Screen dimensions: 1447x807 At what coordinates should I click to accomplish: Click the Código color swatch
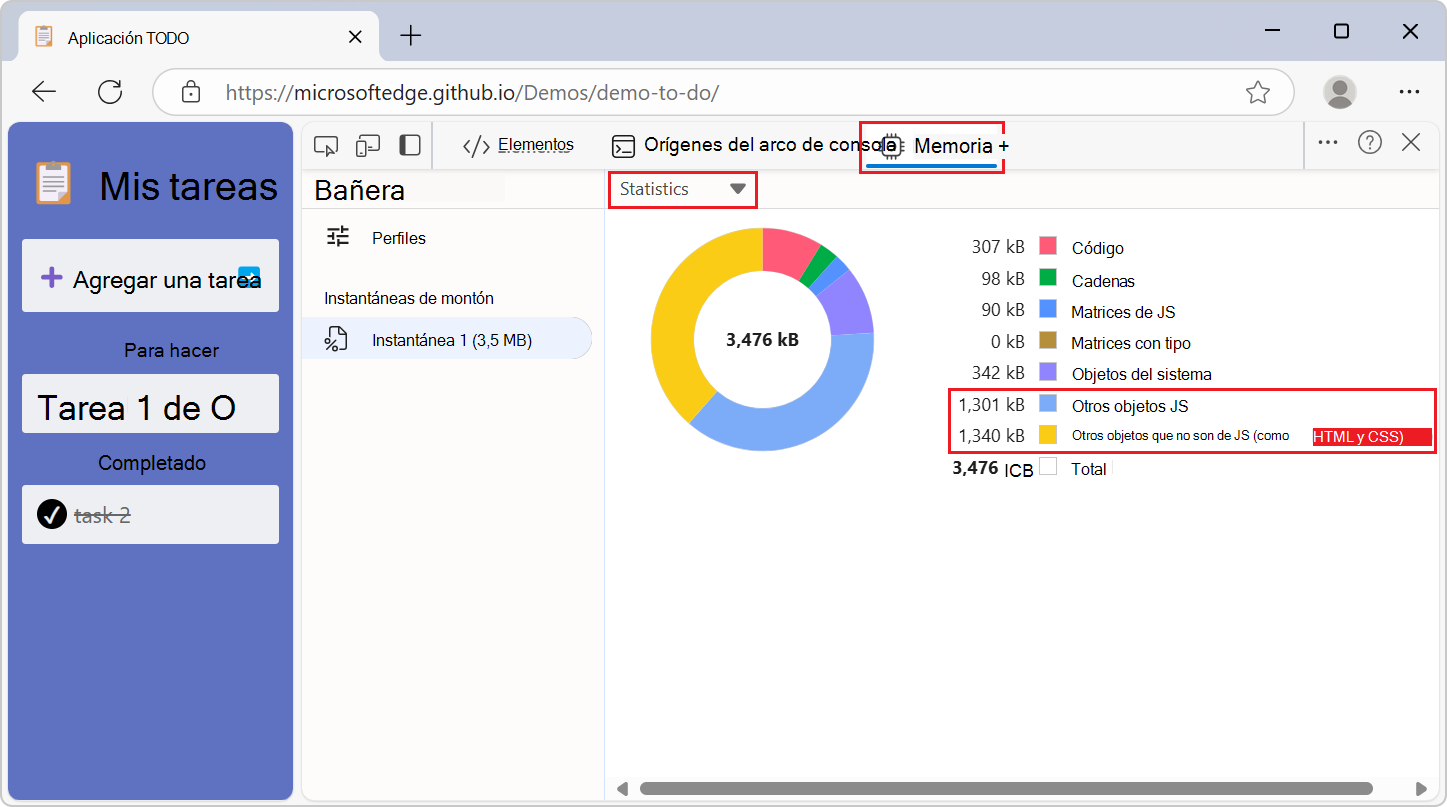(1048, 246)
